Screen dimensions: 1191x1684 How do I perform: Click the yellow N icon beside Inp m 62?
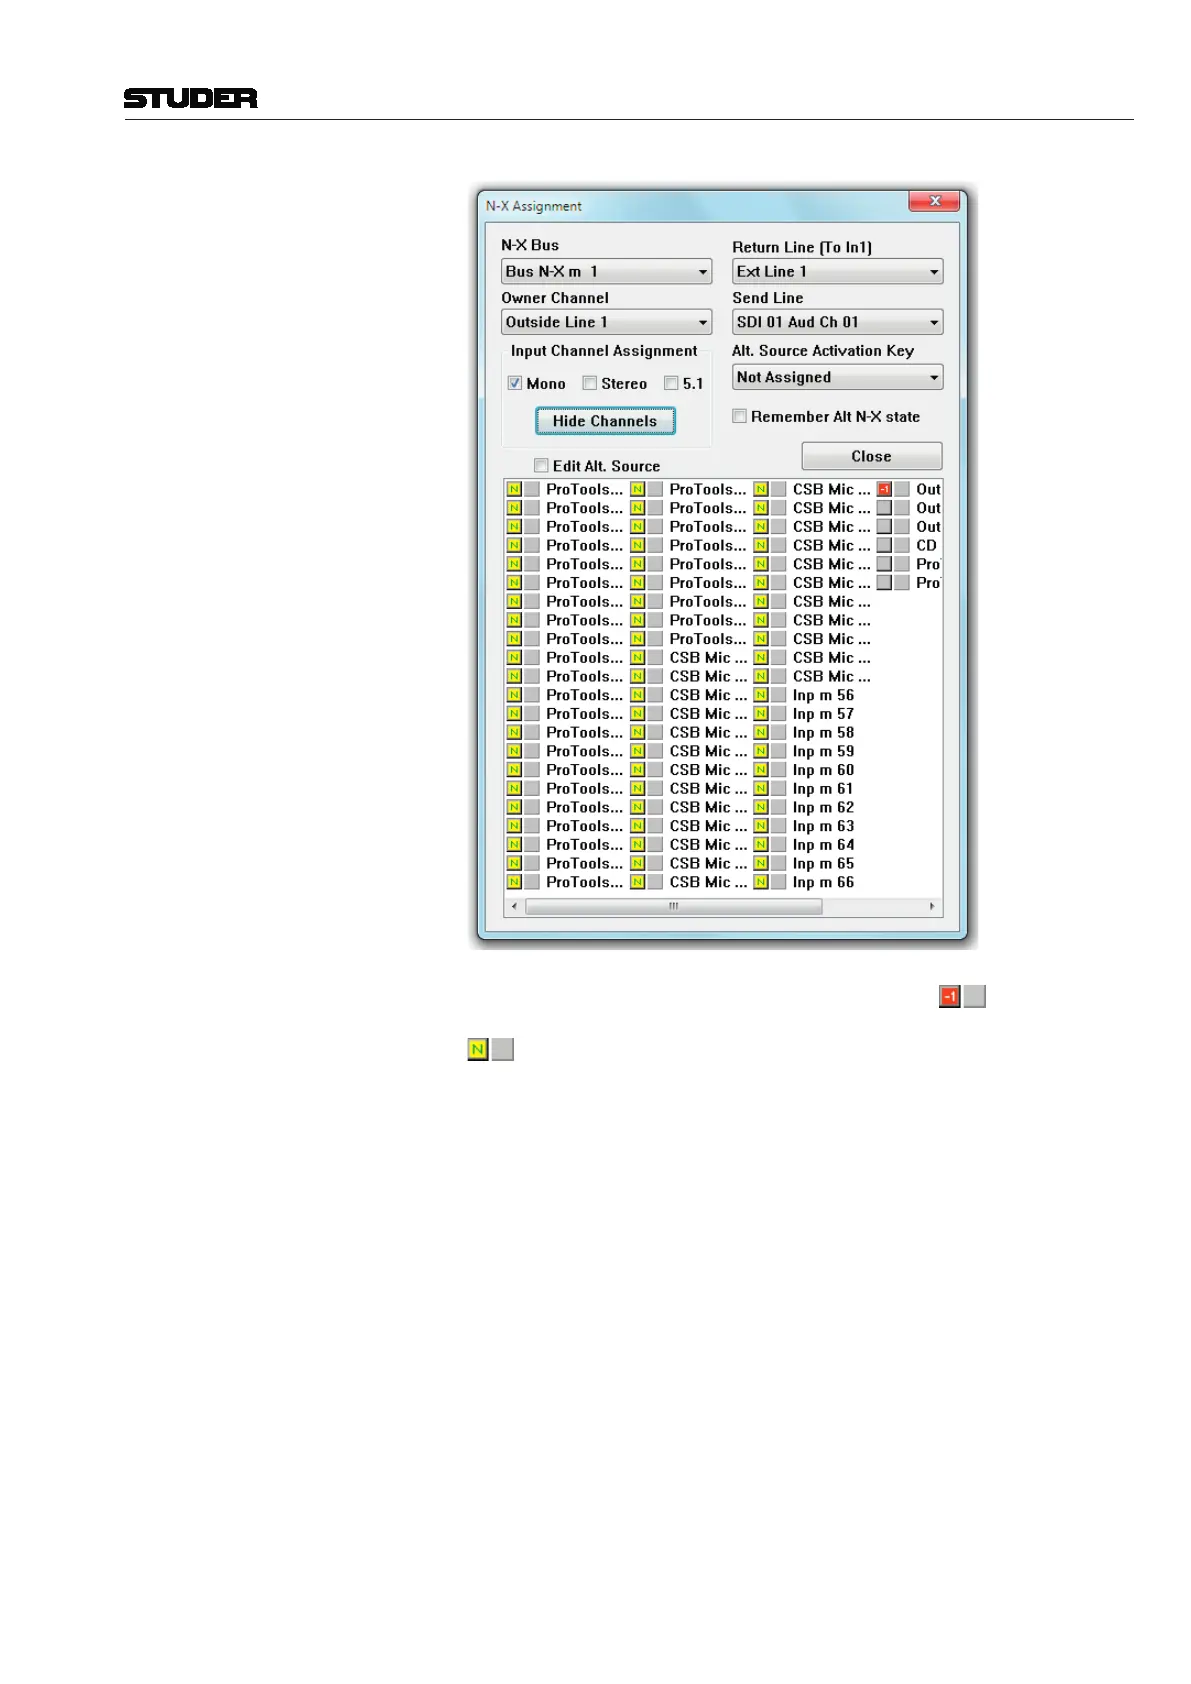pos(761,807)
